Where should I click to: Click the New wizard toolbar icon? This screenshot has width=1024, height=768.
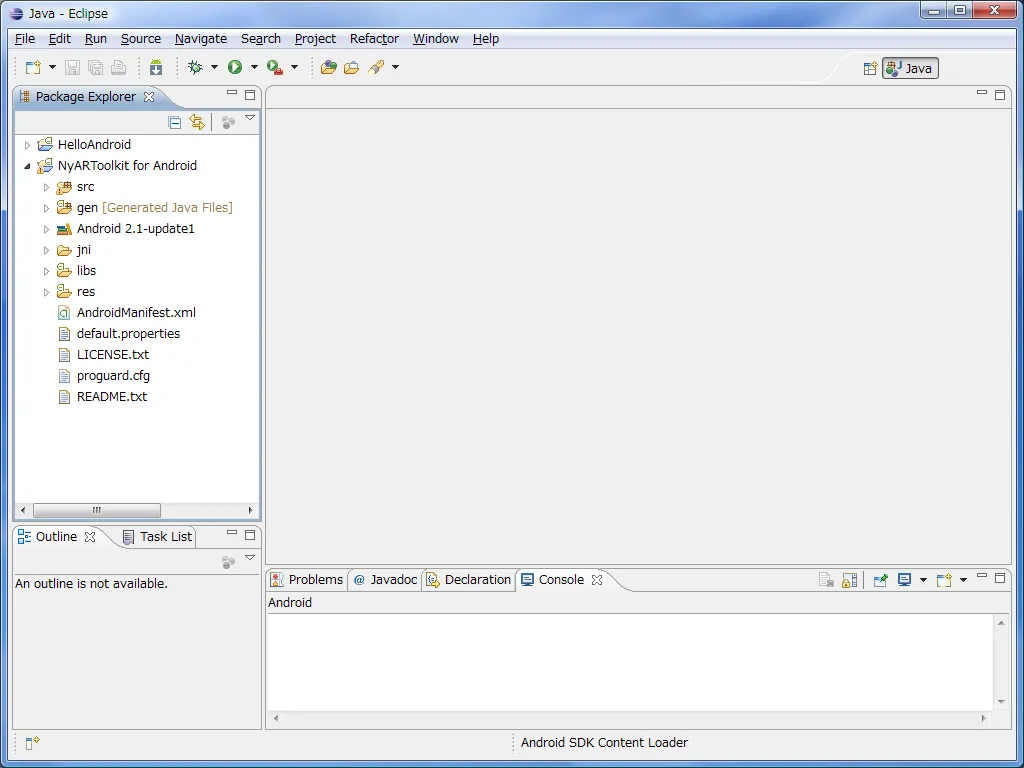pos(33,67)
